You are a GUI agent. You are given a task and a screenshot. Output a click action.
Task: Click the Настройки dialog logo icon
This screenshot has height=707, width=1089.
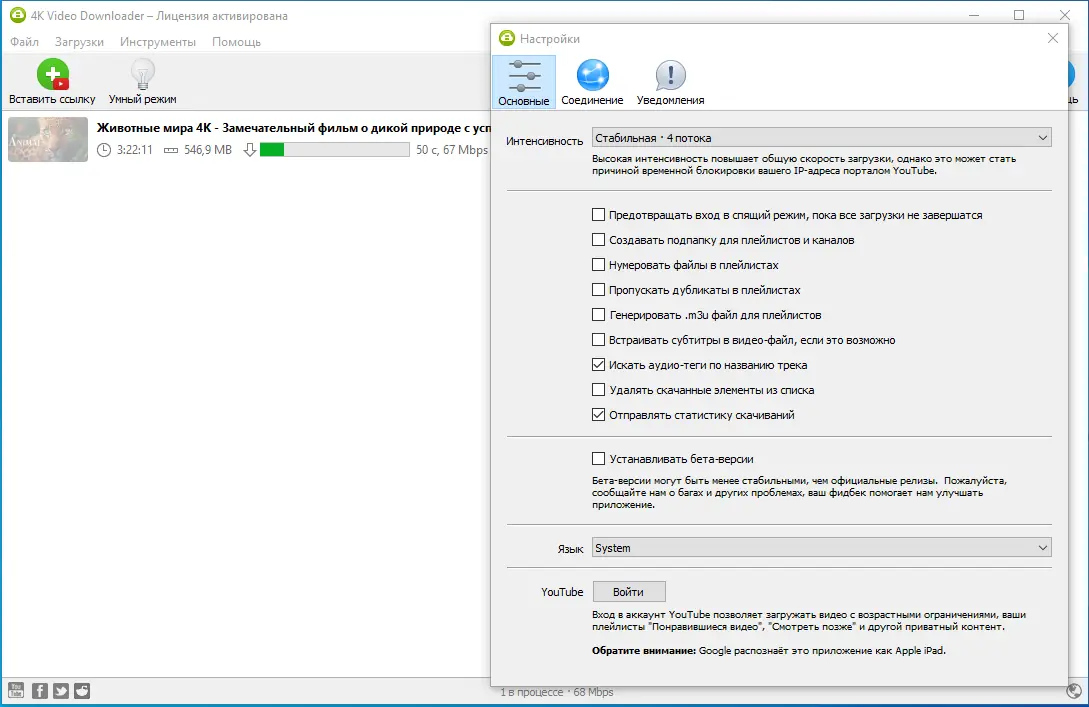point(507,38)
